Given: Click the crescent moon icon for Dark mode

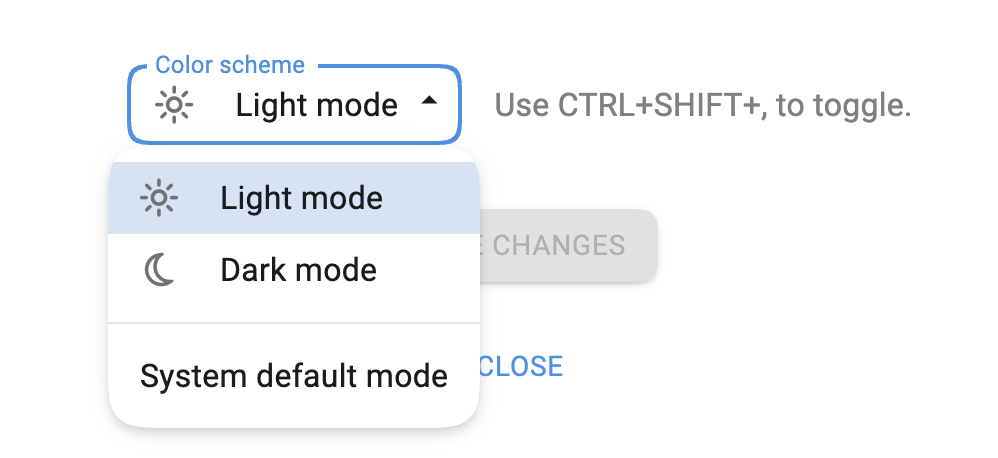Looking at the screenshot, I should tap(159, 270).
